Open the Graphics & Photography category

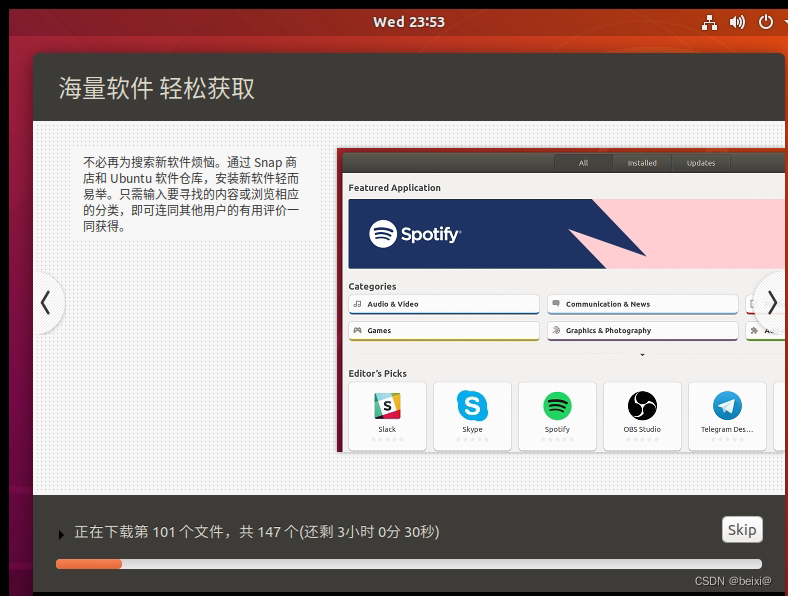pos(642,331)
